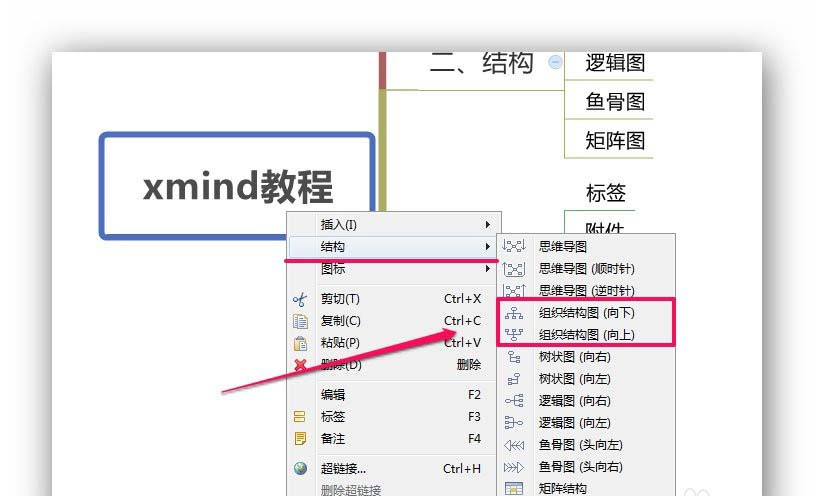Image resolution: width=814 pixels, height=496 pixels.
Task: Select 思维导图 (逆时针) structure
Action: click(x=587, y=290)
